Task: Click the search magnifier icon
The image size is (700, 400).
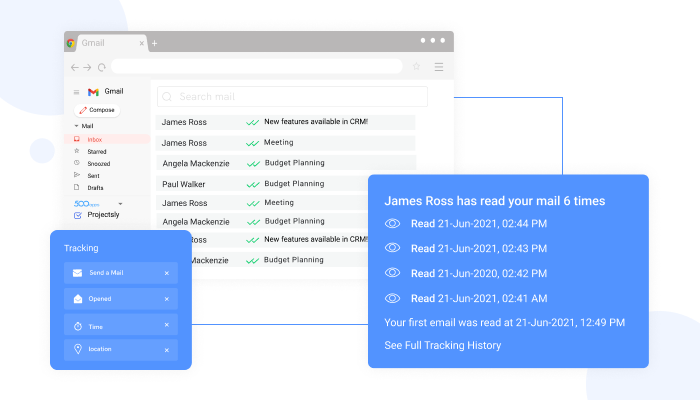Action: click(167, 97)
